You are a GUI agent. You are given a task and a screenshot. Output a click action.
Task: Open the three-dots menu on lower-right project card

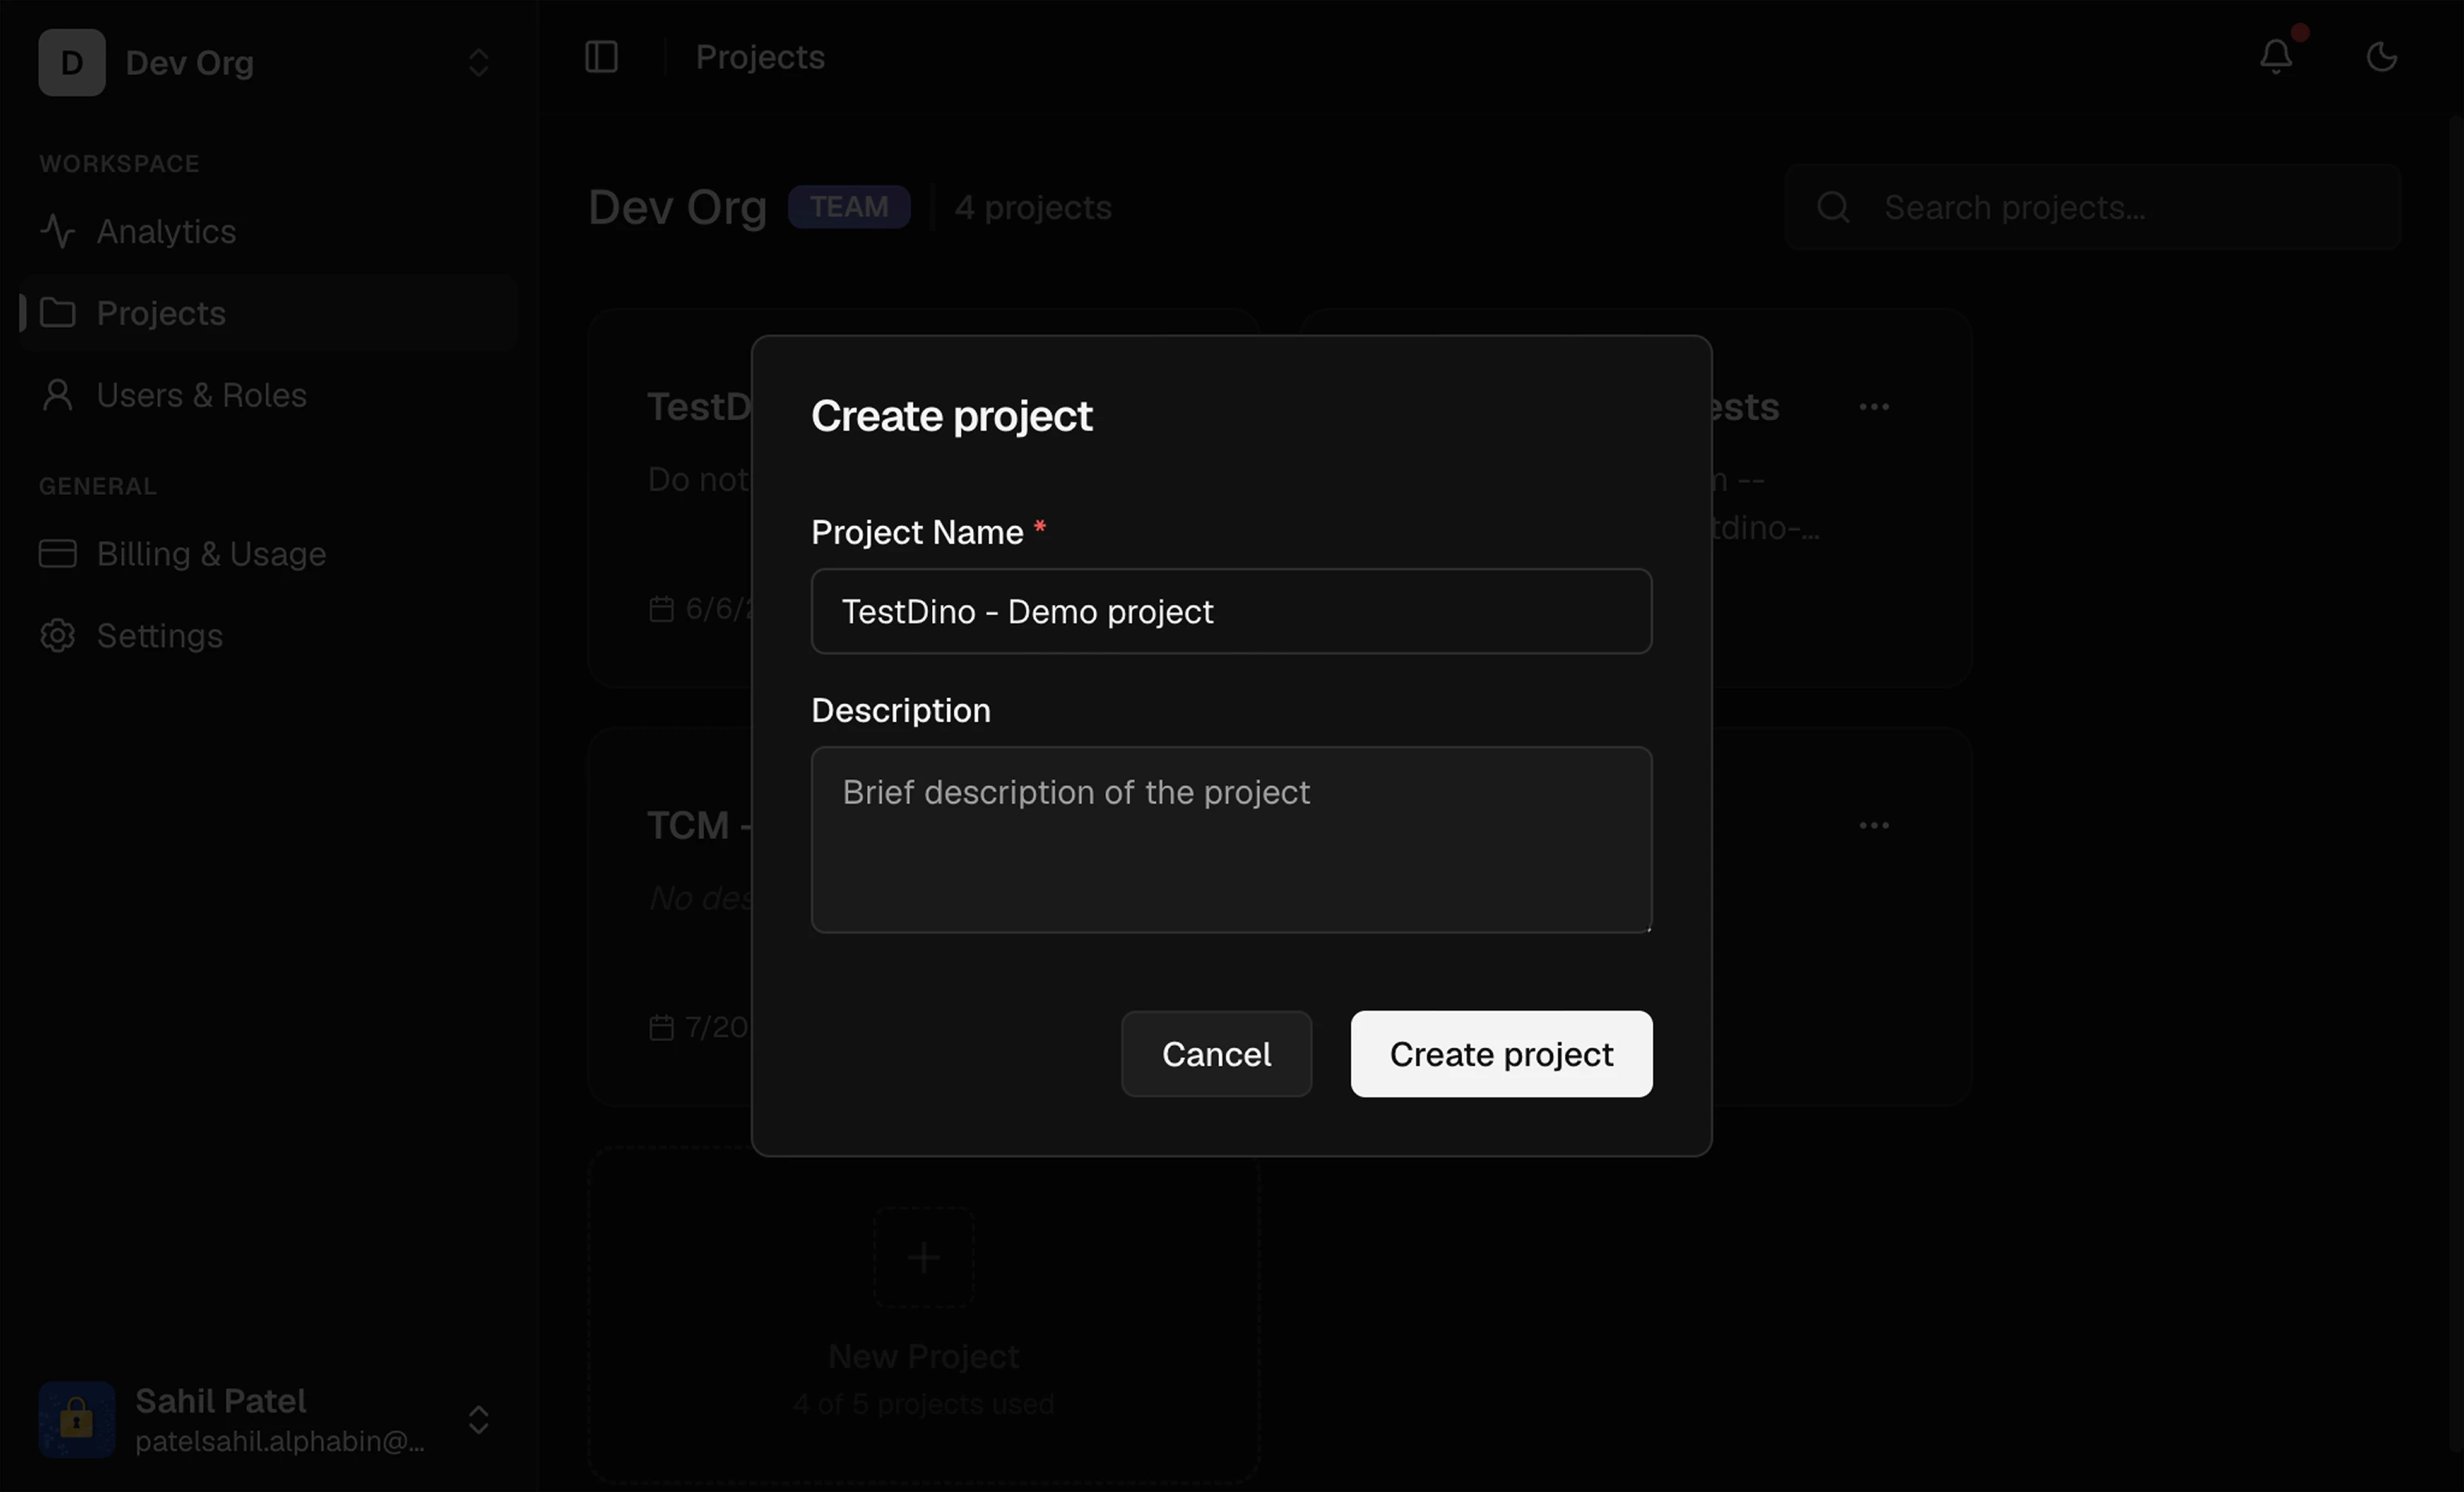pyautogui.click(x=1874, y=825)
